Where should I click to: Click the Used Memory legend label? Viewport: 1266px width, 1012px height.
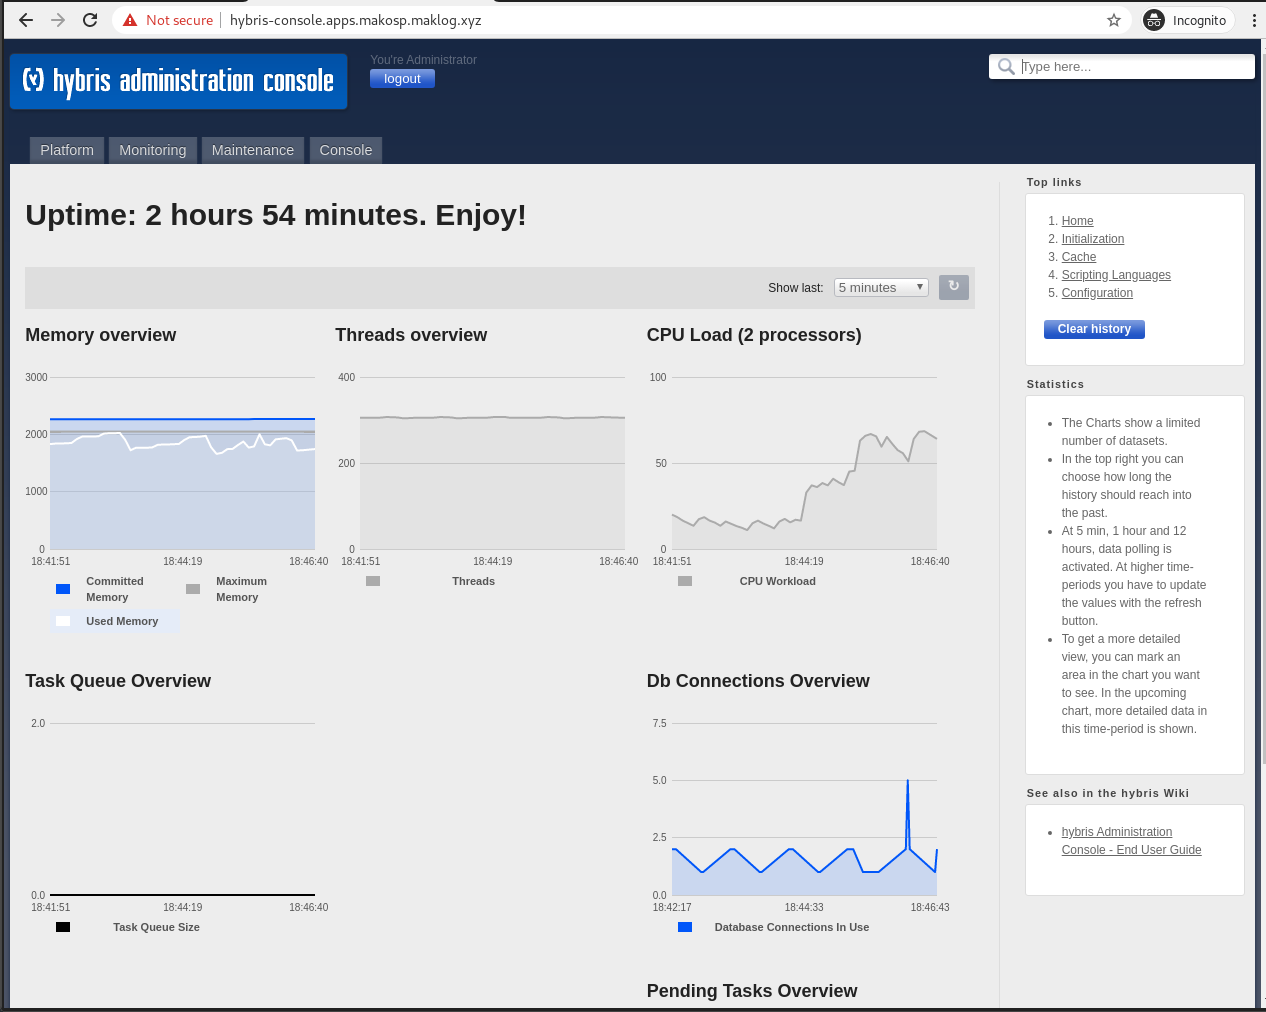tap(122, 621)
